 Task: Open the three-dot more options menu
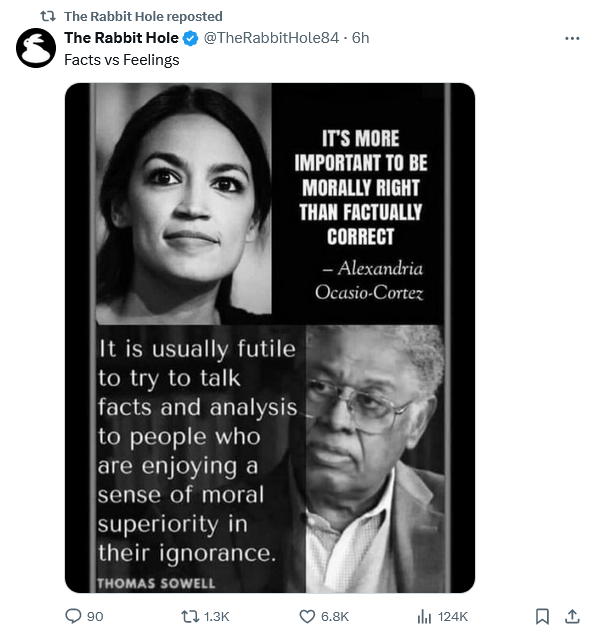click(x=572, y=38)
